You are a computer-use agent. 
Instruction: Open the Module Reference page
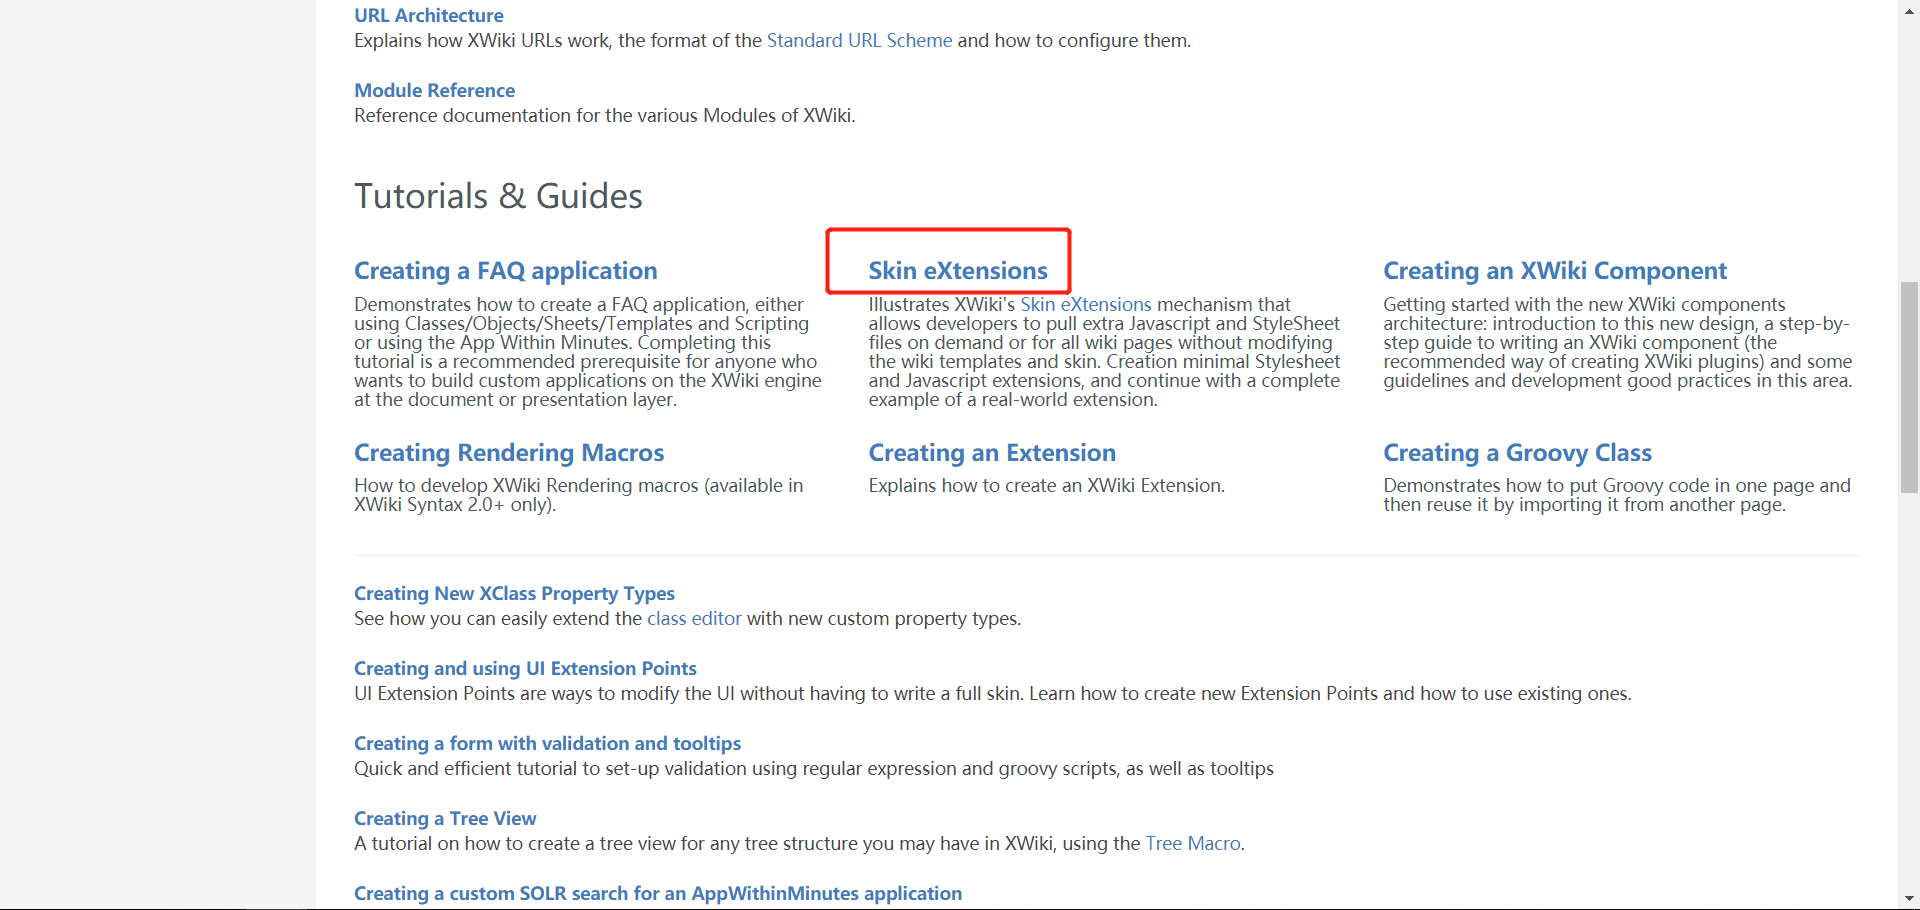click(434, 90)
